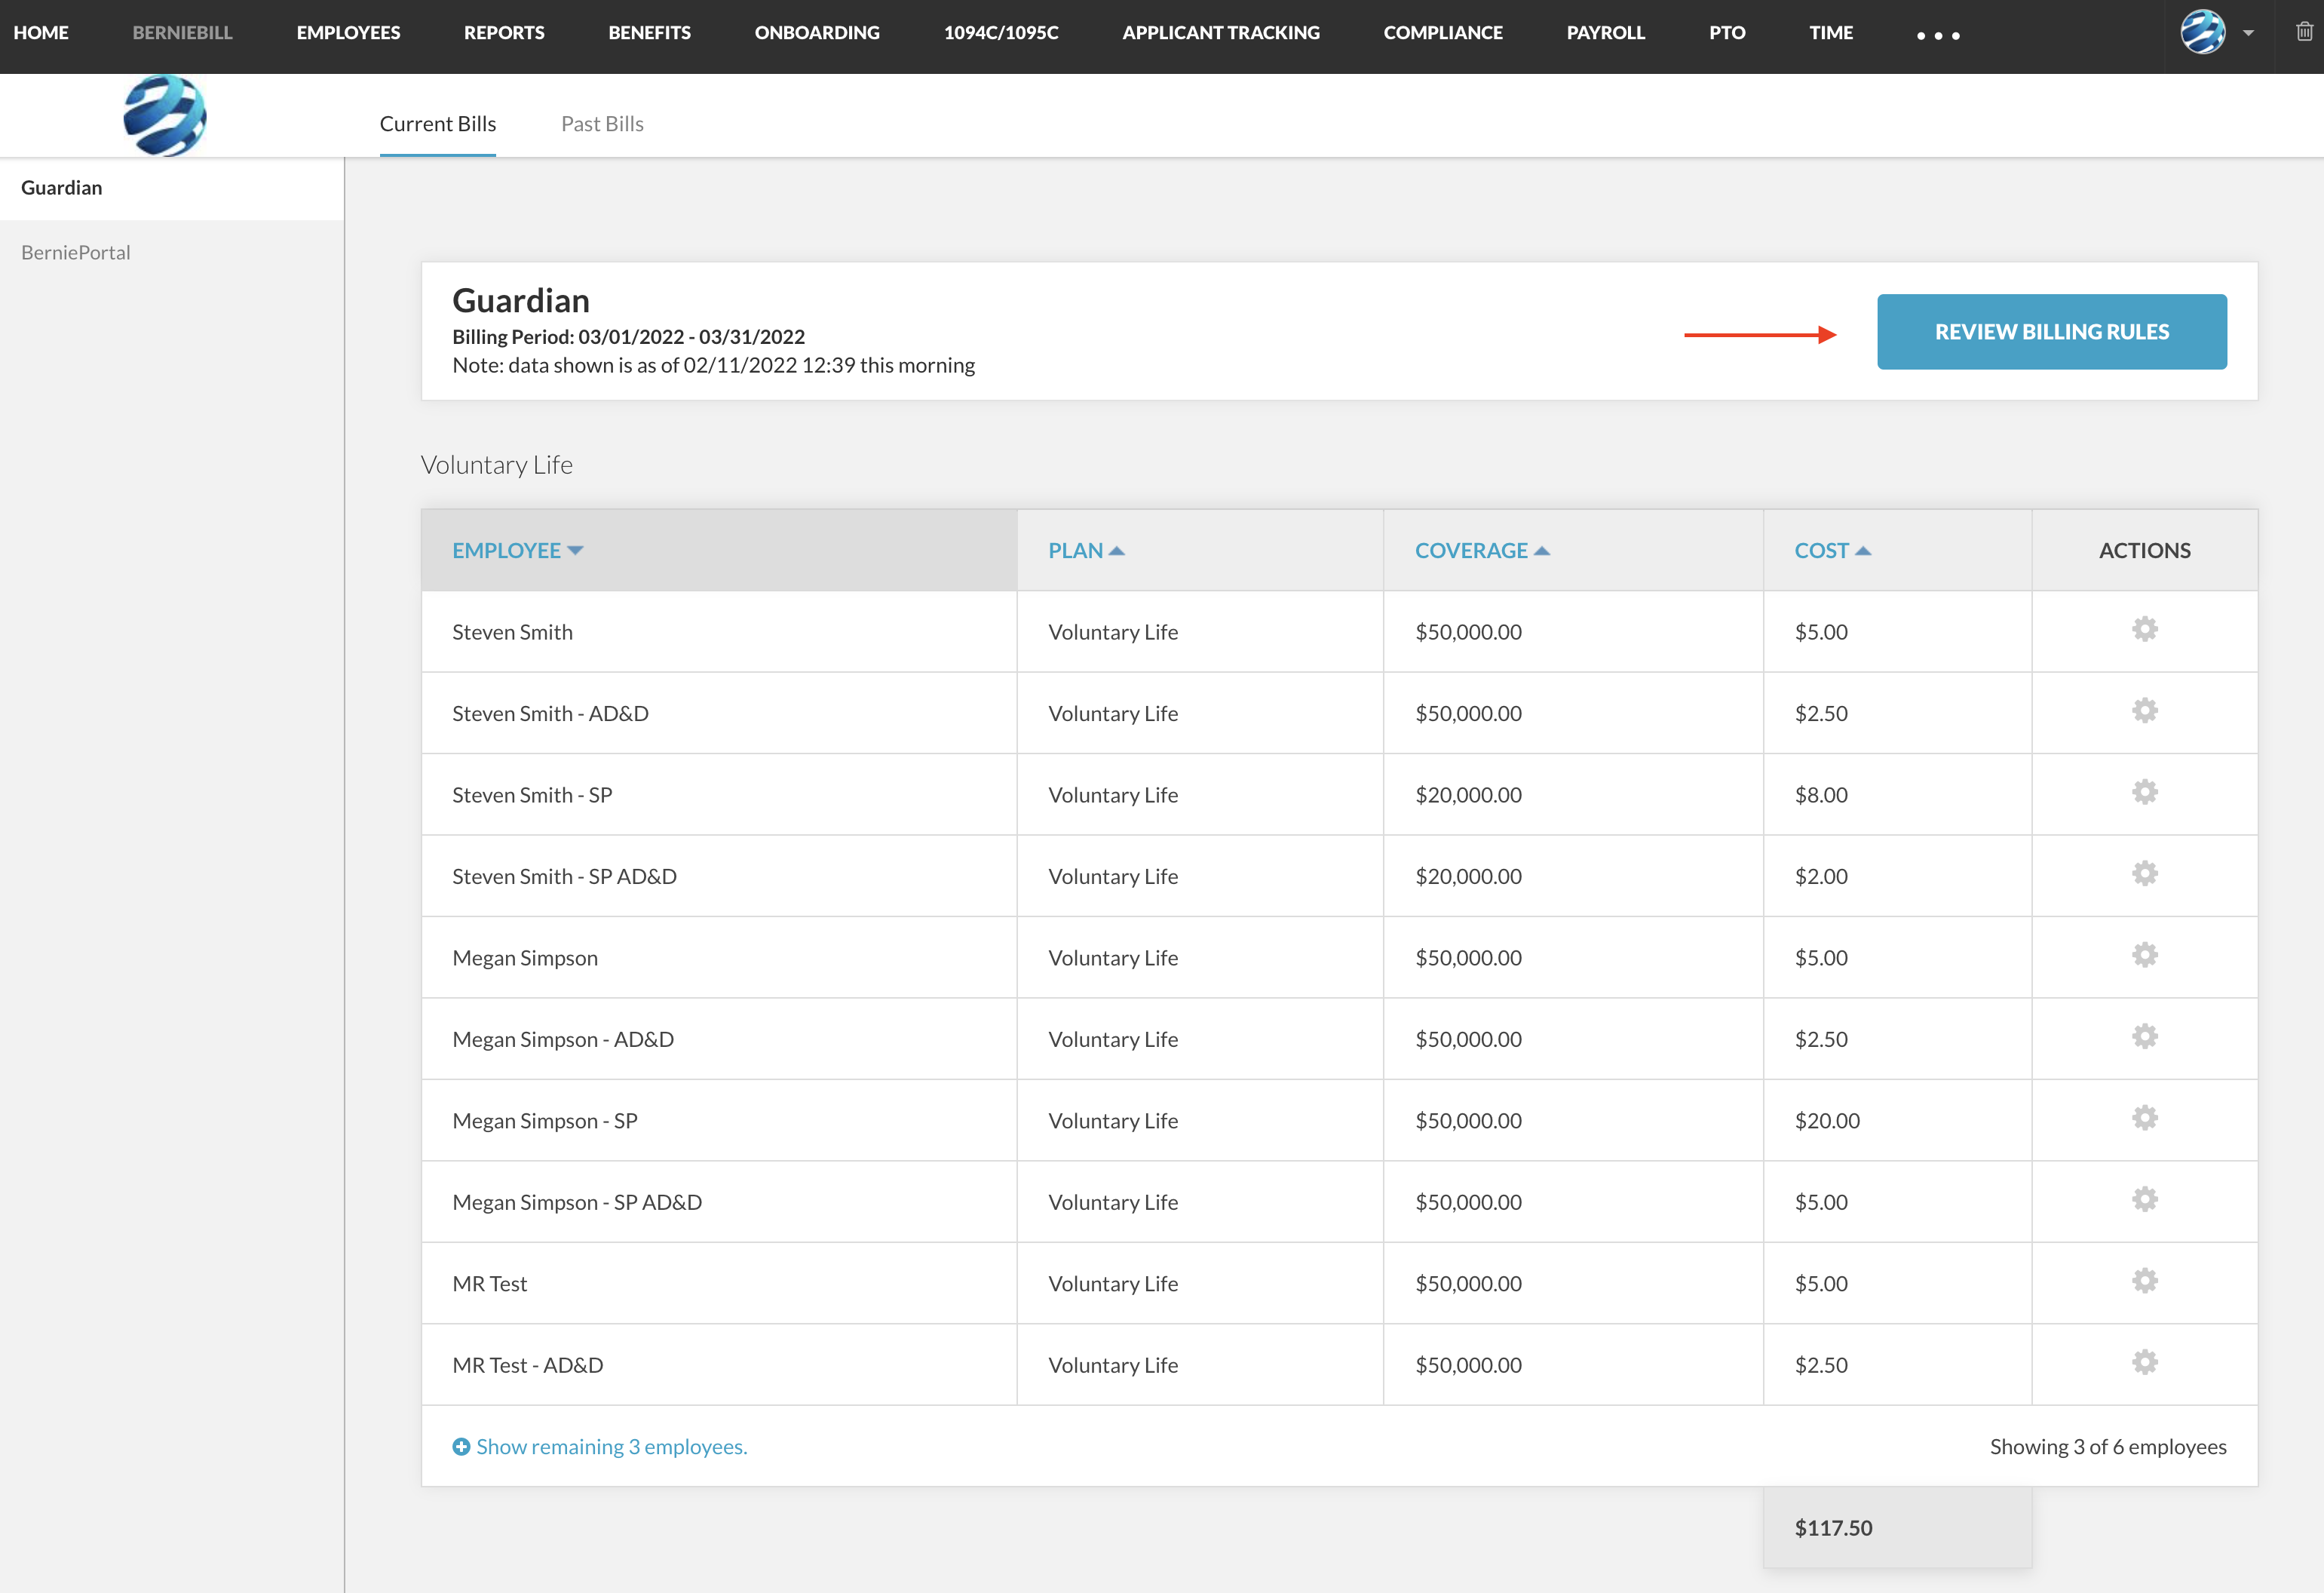This screenshot has width=2324, height=1593.
Task: Open gear actions for Steven Smith row
Action: pos(2144,629)
